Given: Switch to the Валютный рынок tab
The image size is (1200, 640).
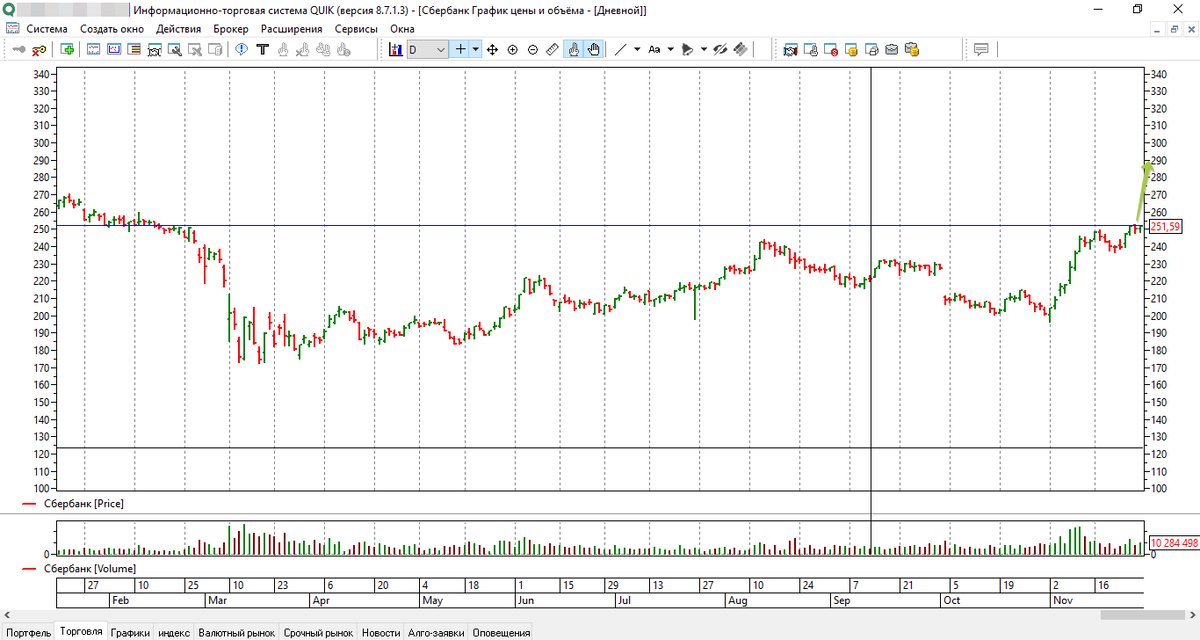Looking at the screenshot, I should point(237,632).
